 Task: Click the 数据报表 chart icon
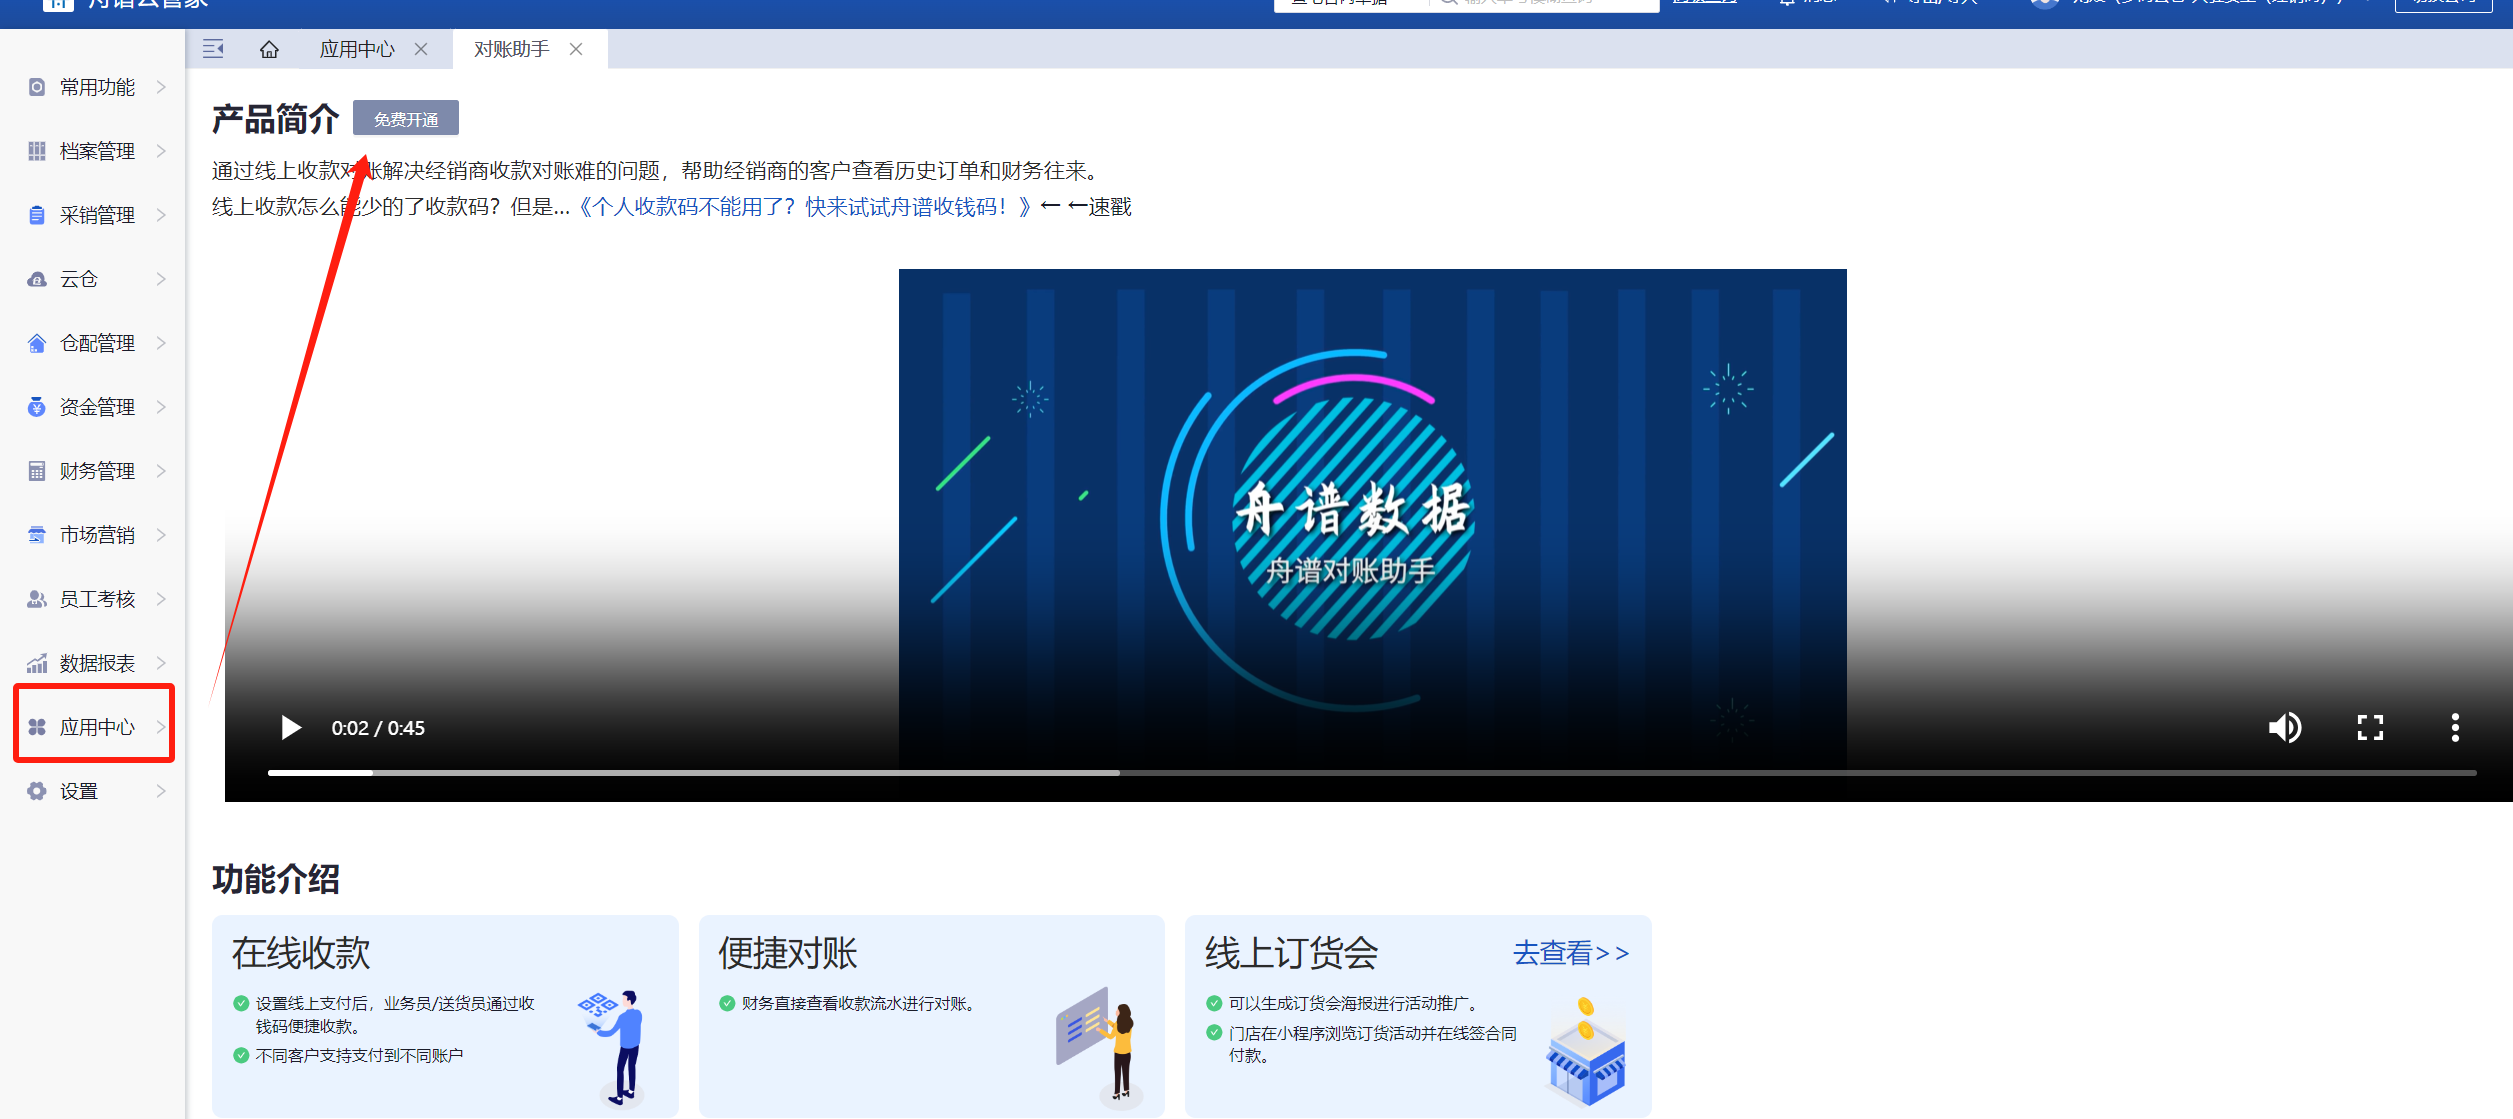[x=37, y=663]
